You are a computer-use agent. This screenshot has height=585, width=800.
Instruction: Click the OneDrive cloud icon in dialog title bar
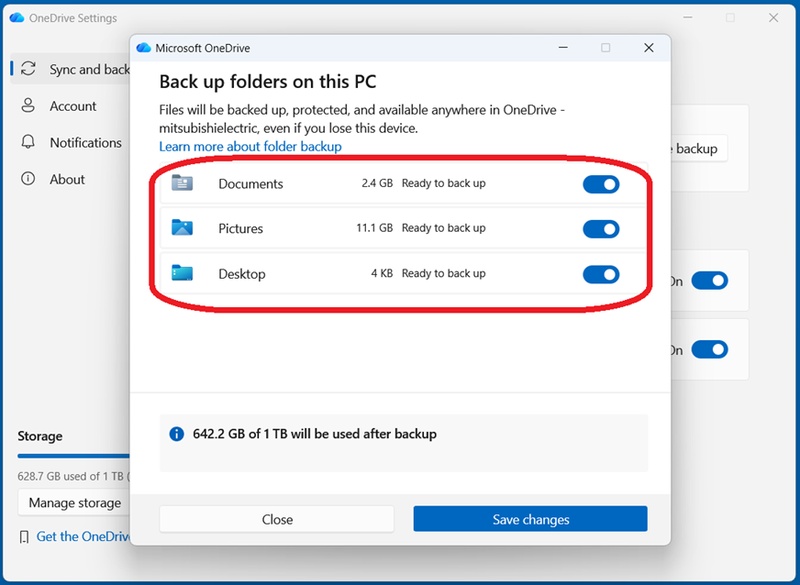click(144, 48)
